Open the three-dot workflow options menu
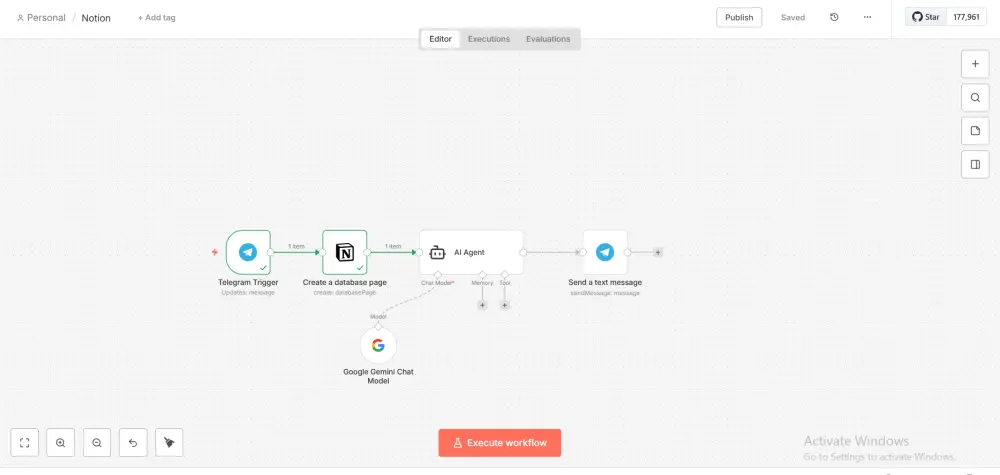Image resolution: width=1000 pixels, height=475 pixels. (867, 17)
